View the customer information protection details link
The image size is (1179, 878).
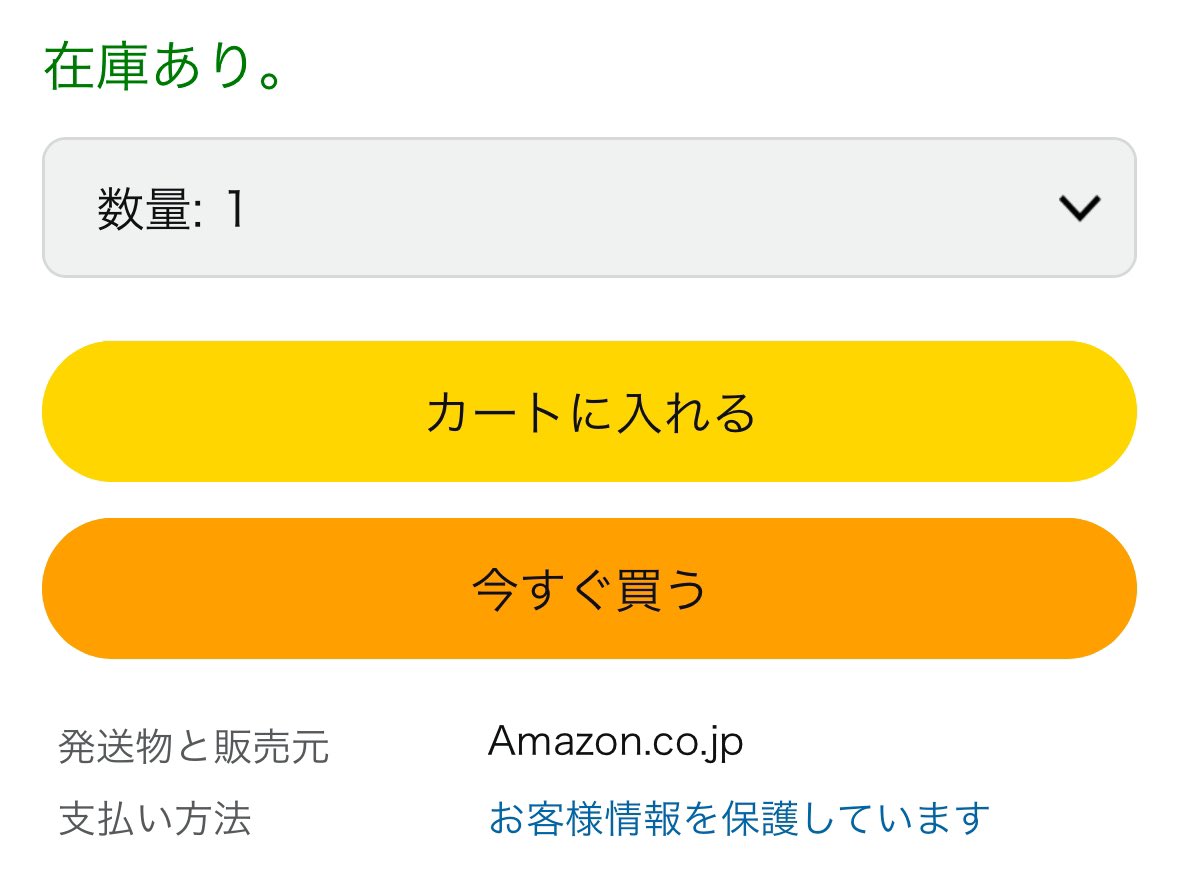pos(738,819)
